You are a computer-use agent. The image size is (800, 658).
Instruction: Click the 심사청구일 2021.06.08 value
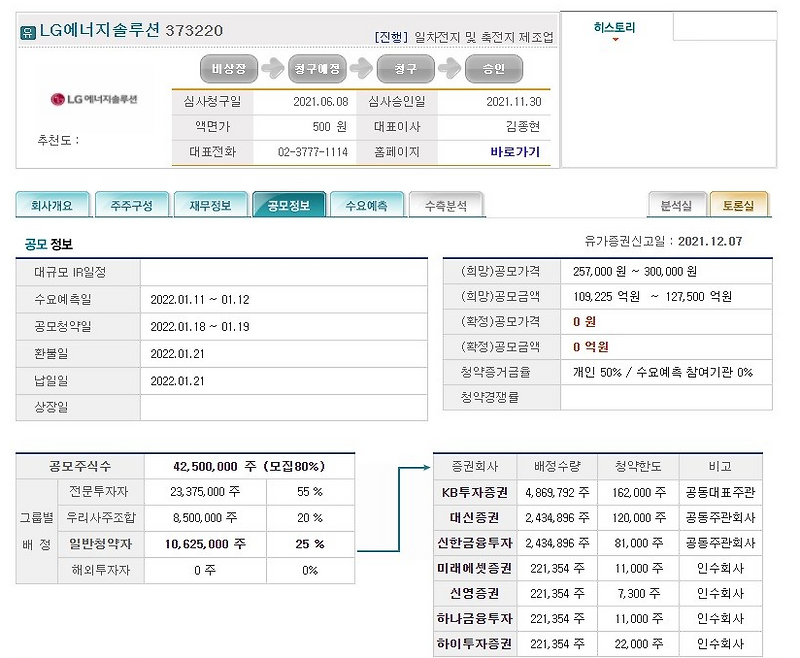pyautogui.click(x=320, y=102)
